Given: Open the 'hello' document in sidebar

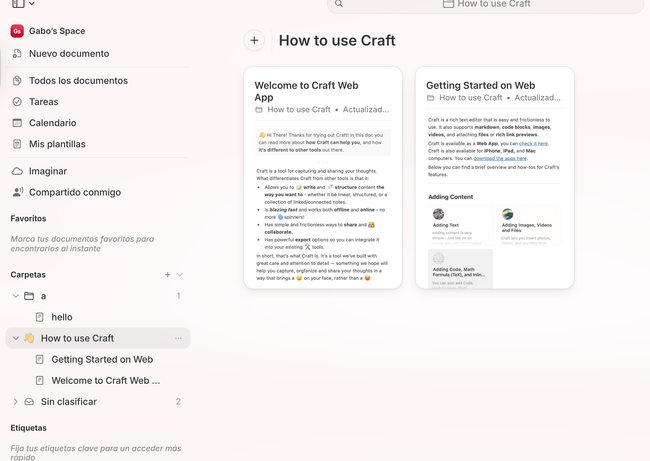Looking at the screenshot, I should pyautogui.click(x=61, y=317).
